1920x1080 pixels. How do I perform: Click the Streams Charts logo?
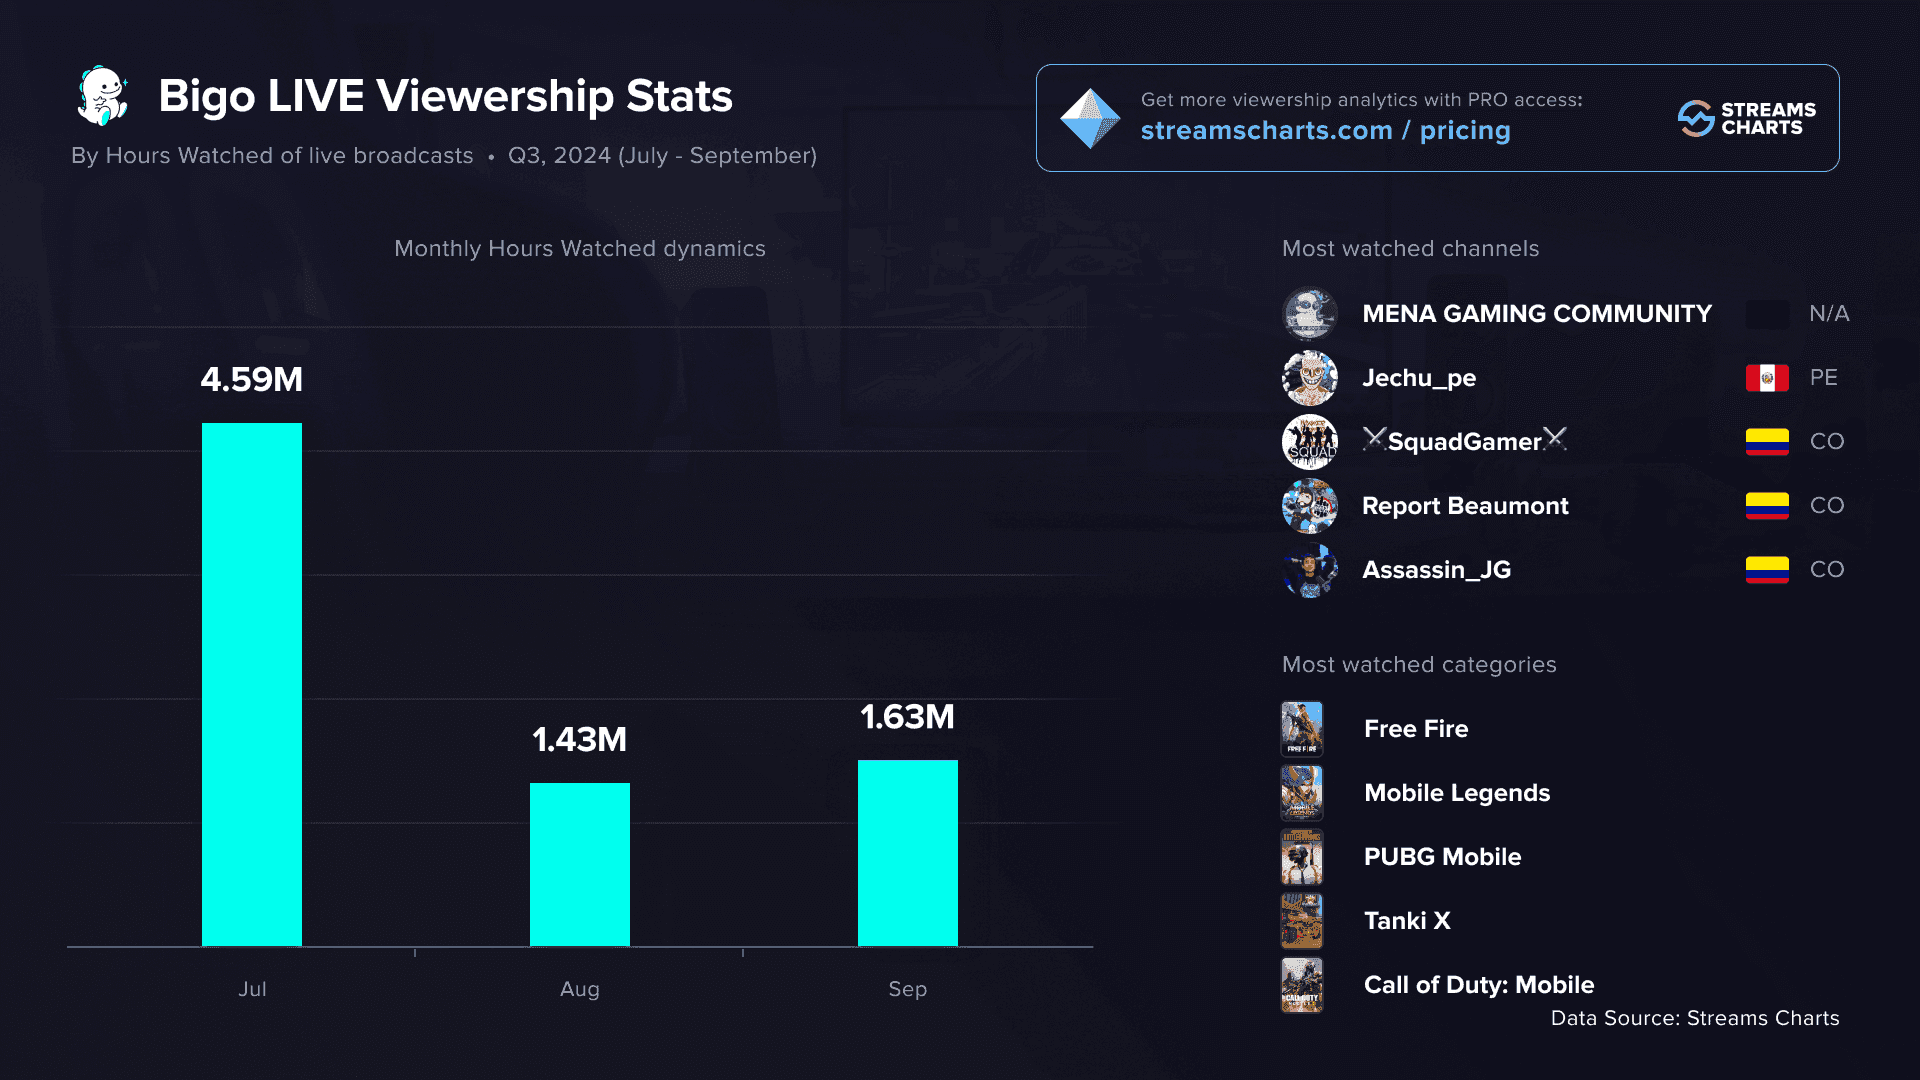click(x=1746, y=118)
